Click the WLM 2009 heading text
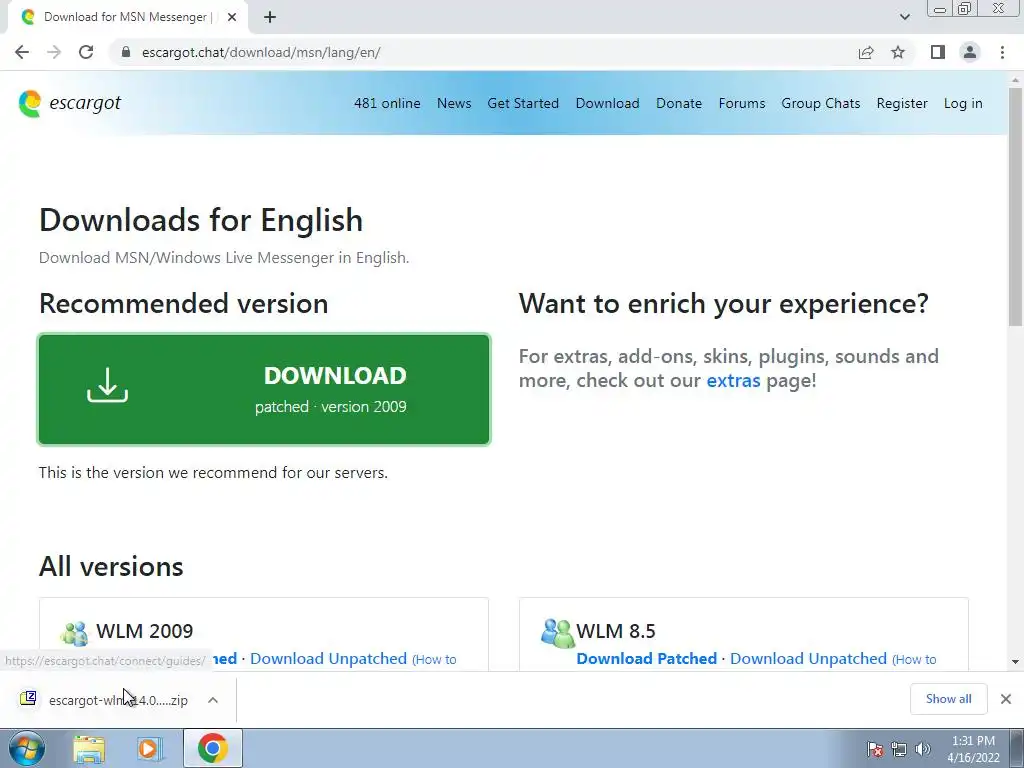This screenshot has width=1024, height=768. [144, 631]
